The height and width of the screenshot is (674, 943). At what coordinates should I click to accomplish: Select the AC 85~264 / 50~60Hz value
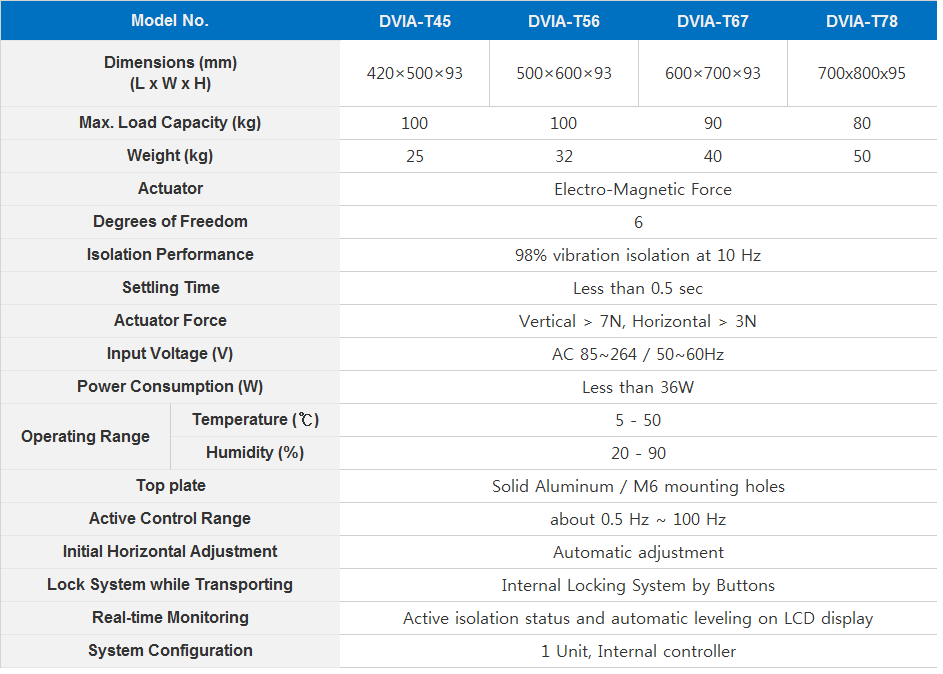(x=638, y=354)
